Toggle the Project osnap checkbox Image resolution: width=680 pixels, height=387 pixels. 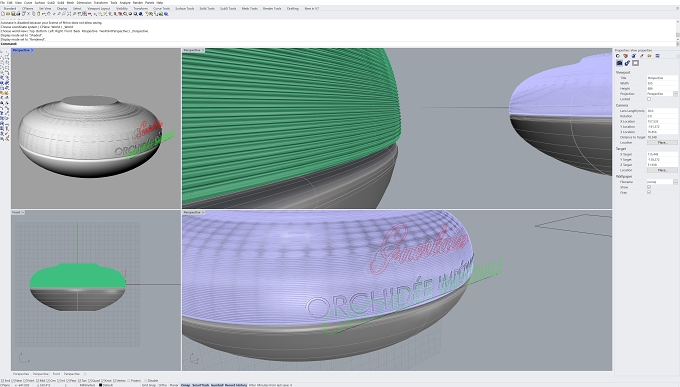(129, 380)
